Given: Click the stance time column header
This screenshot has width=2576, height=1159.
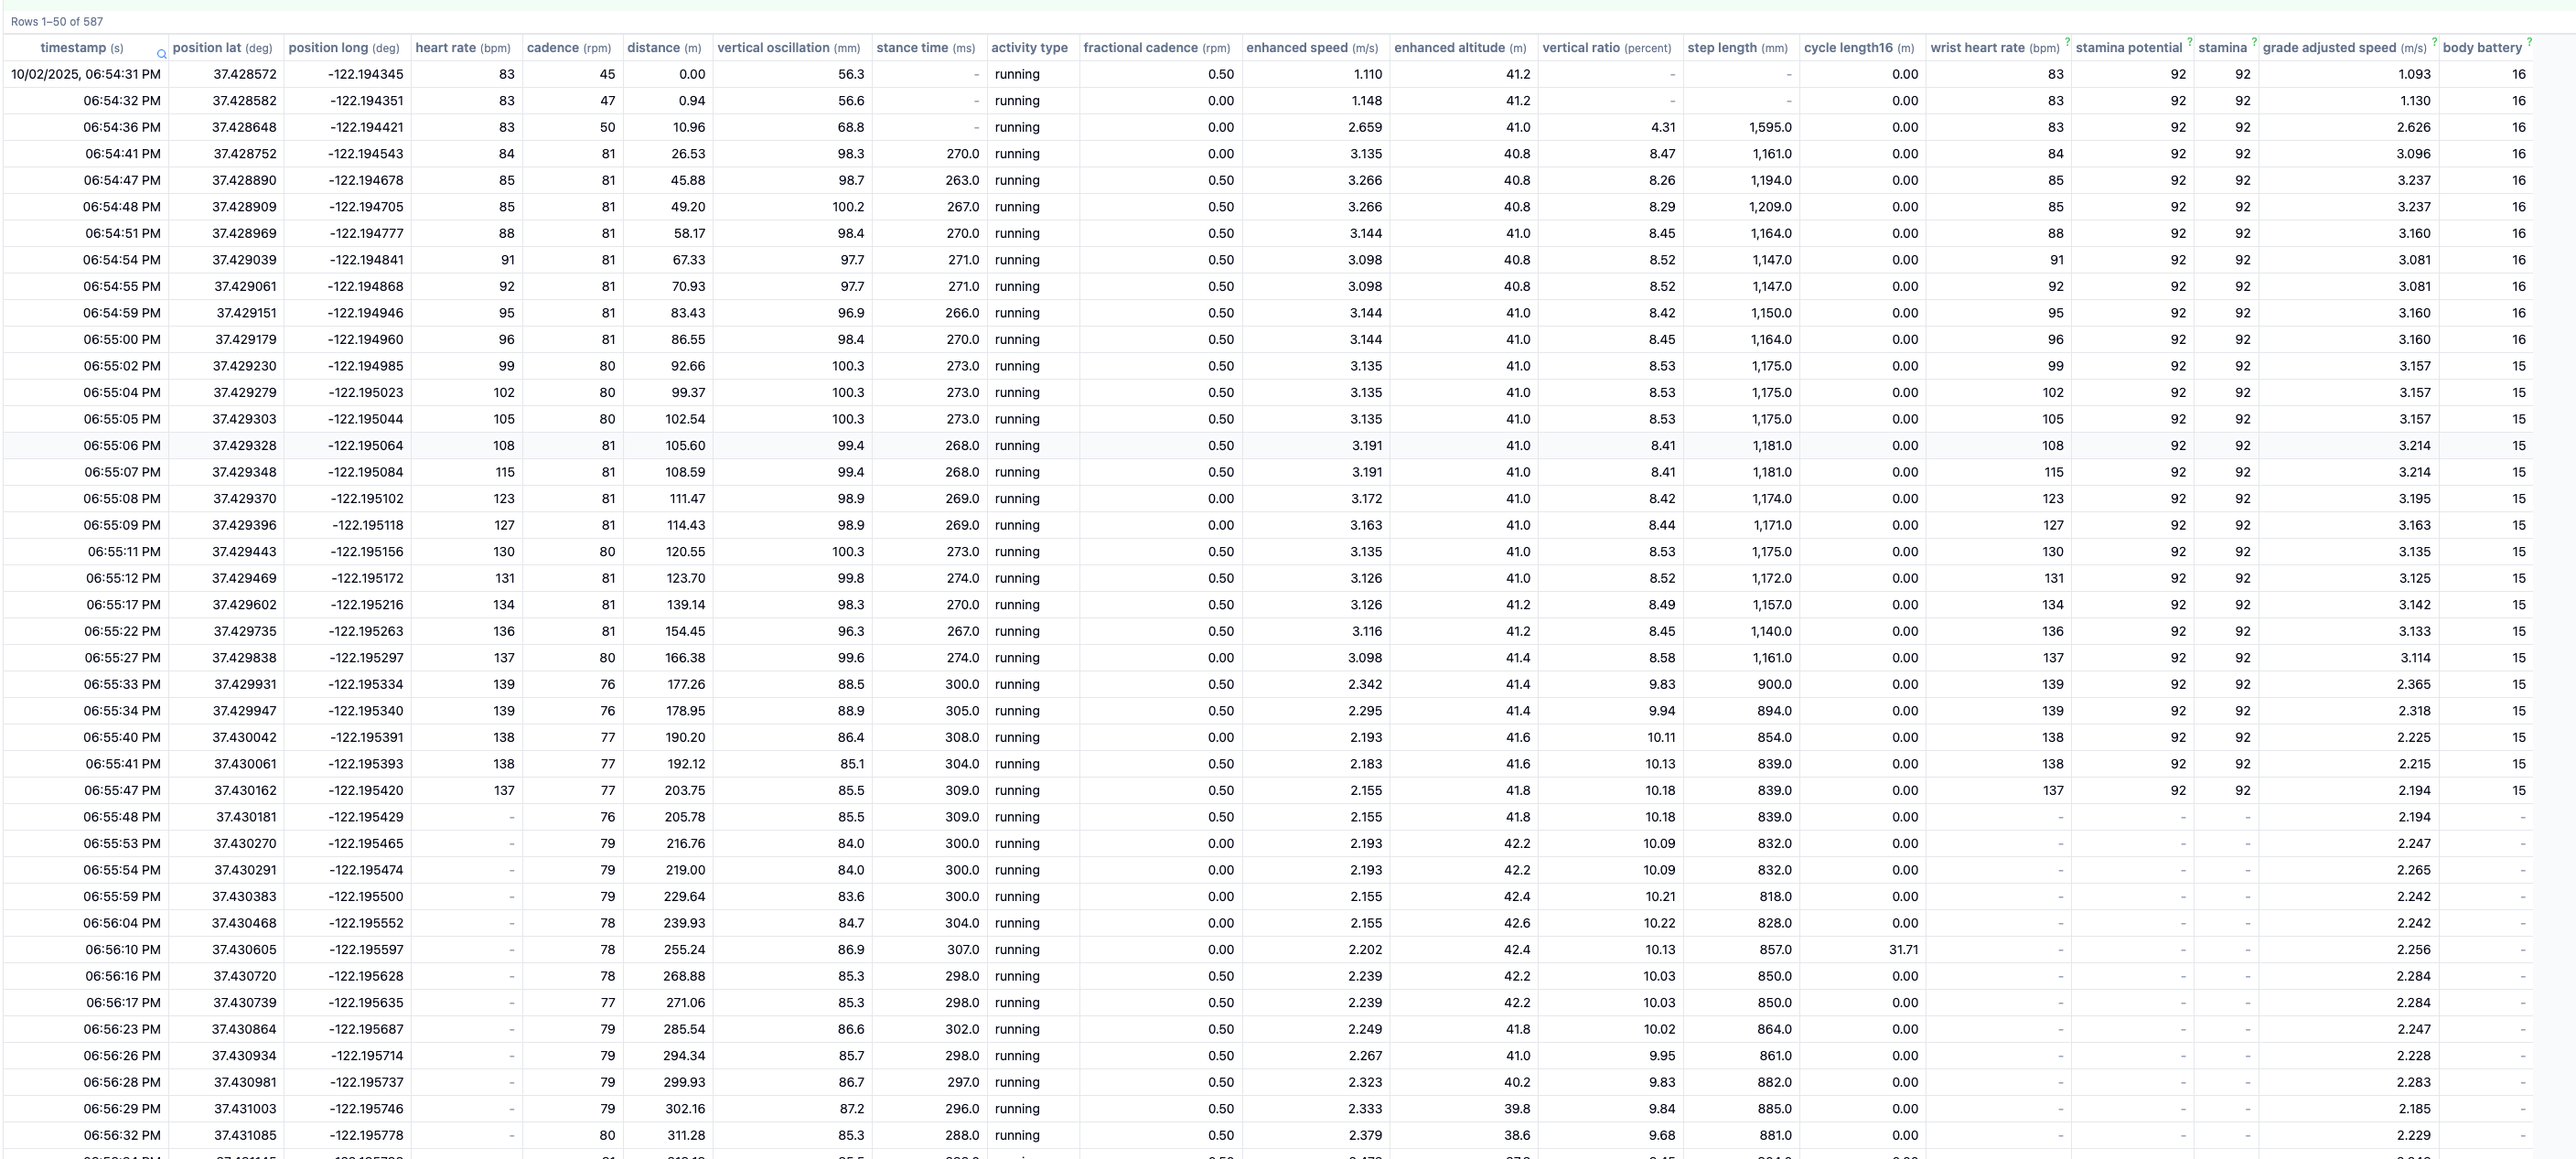Looking at the screenshot, I should 925,48.
